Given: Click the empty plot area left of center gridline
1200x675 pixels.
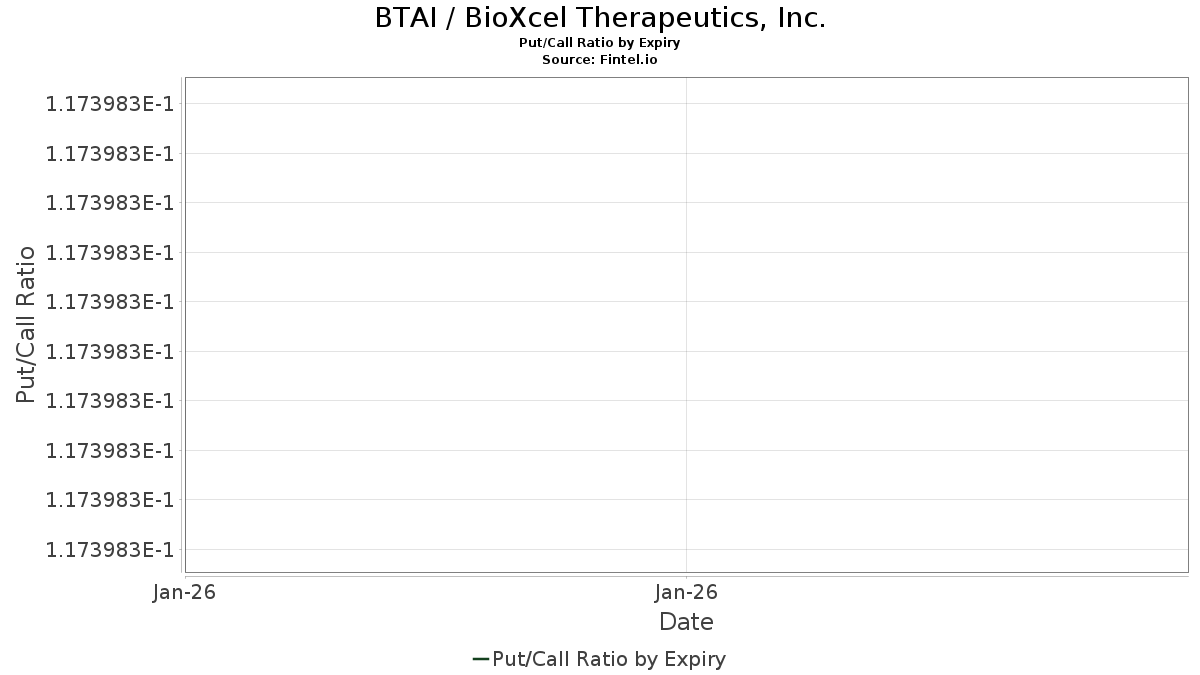Looking at the screenshot, I should [435, 325].
